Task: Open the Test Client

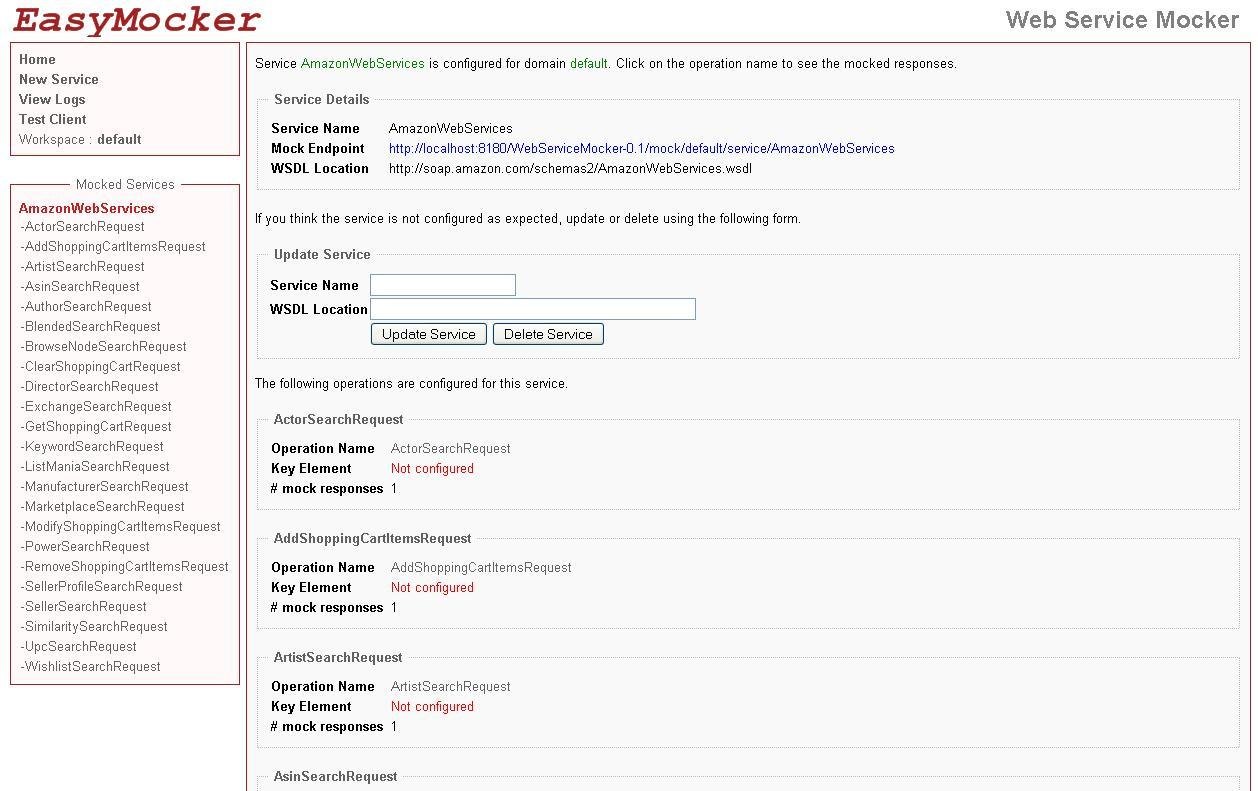Action: (52, 119)
